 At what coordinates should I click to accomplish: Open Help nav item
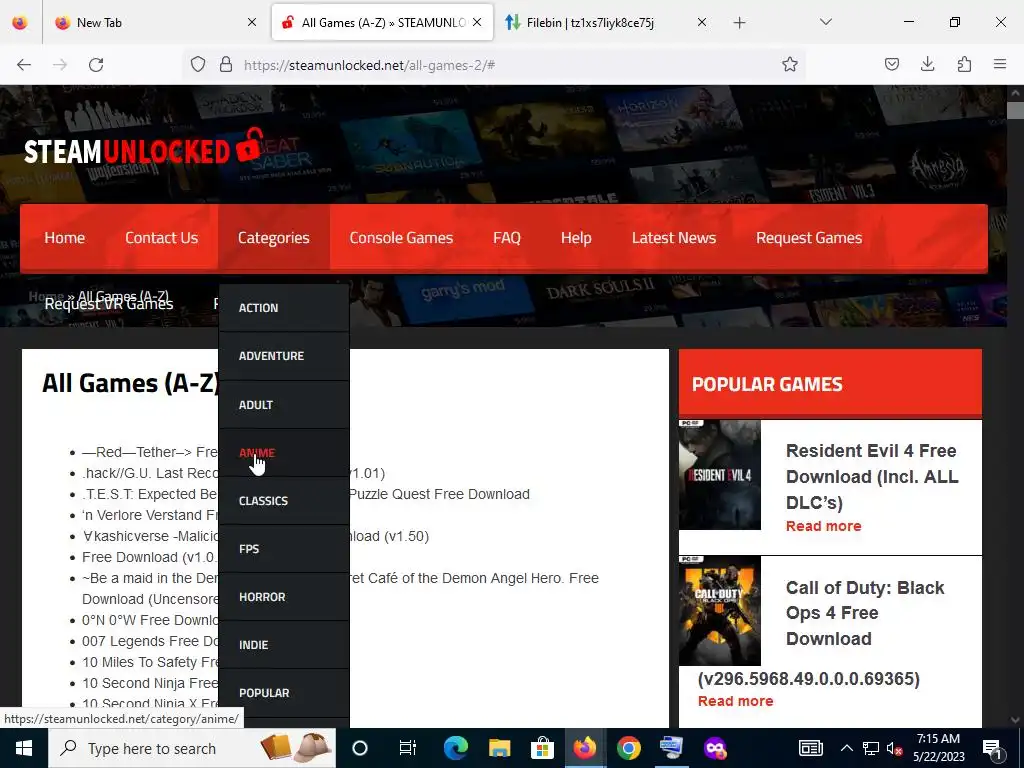pyautogui.click(x=576, y=238)
